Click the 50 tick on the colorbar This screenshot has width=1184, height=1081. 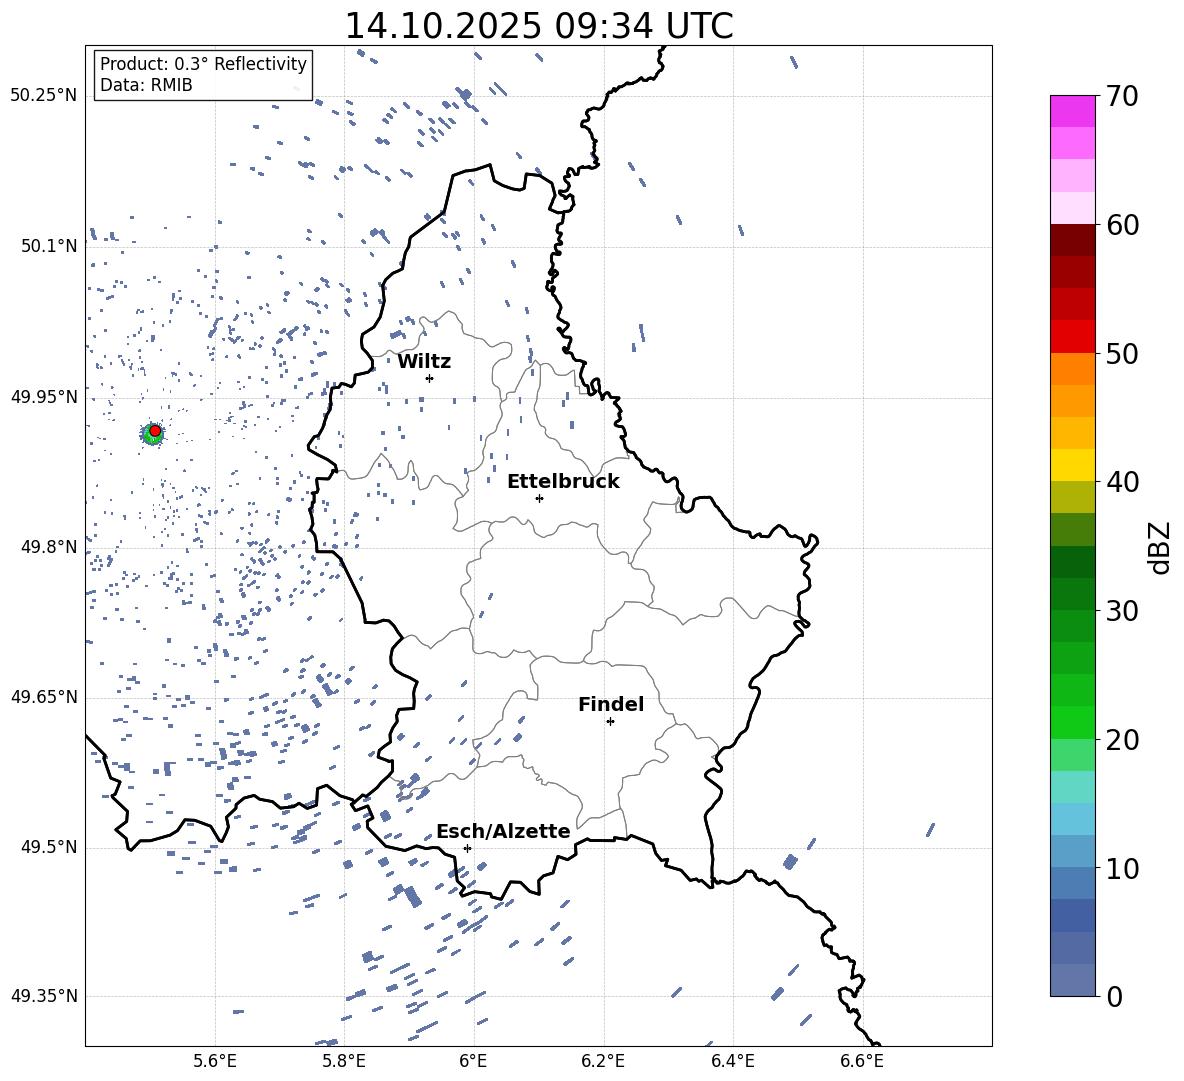click(x=1122, y=353)
